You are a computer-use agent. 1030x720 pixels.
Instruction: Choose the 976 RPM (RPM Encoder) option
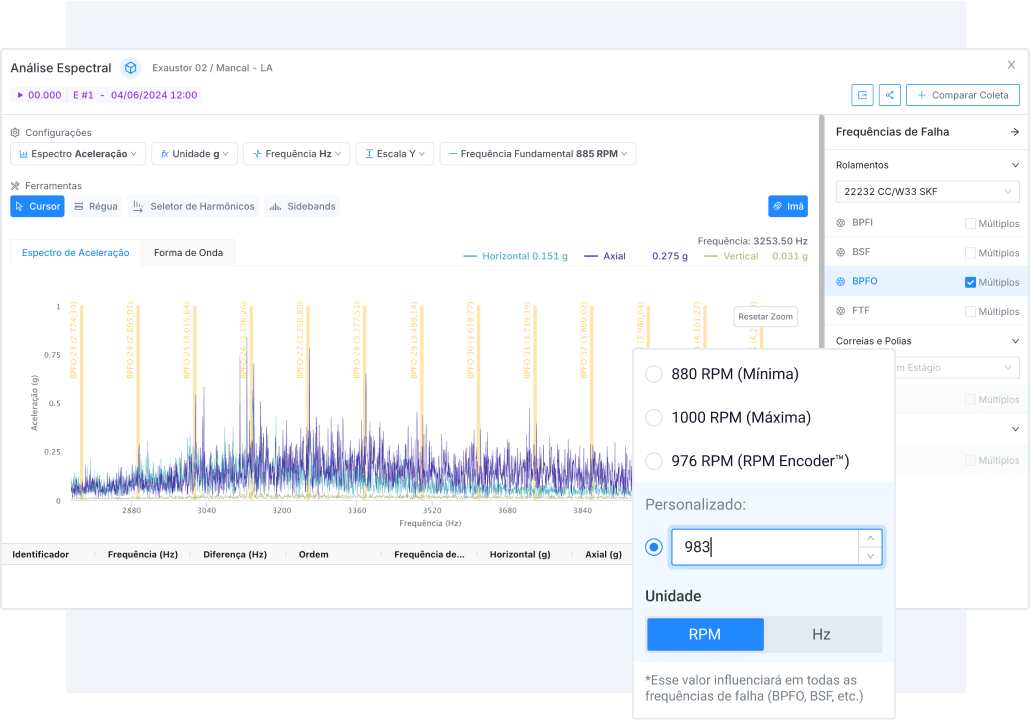(654, 461)
